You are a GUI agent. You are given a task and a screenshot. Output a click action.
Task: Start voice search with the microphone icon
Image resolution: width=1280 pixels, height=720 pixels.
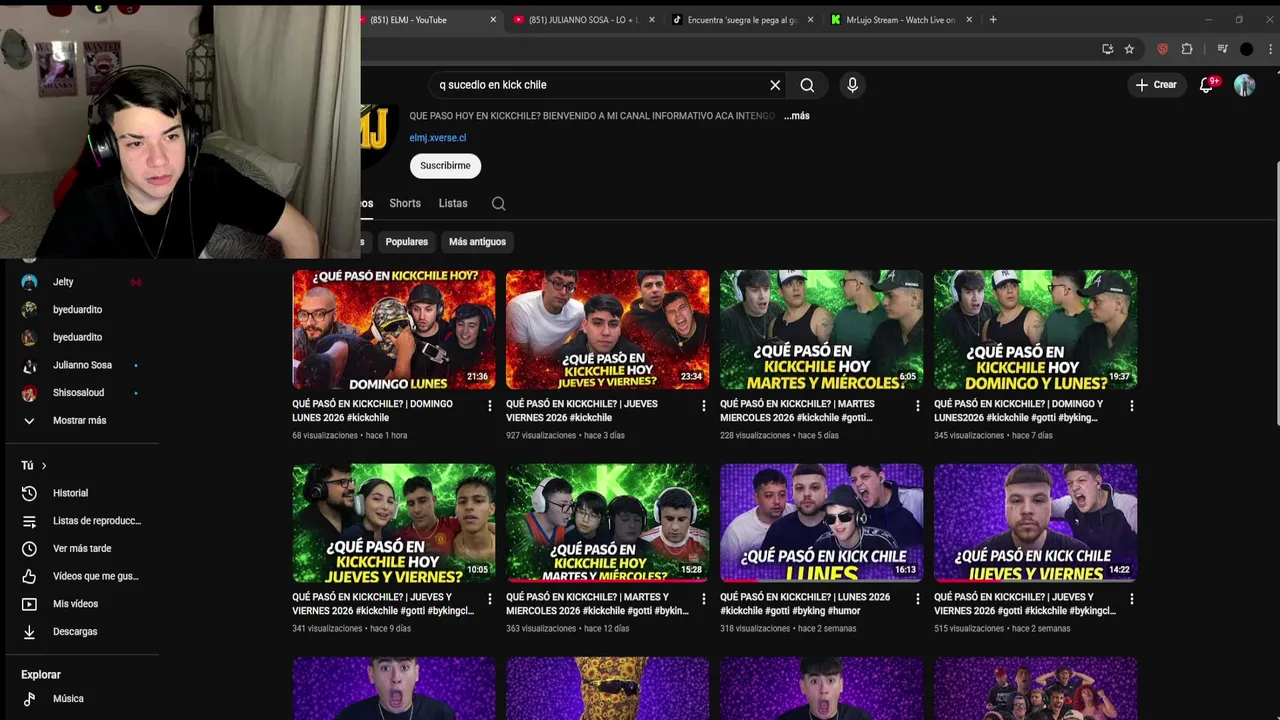click(852, 85)
